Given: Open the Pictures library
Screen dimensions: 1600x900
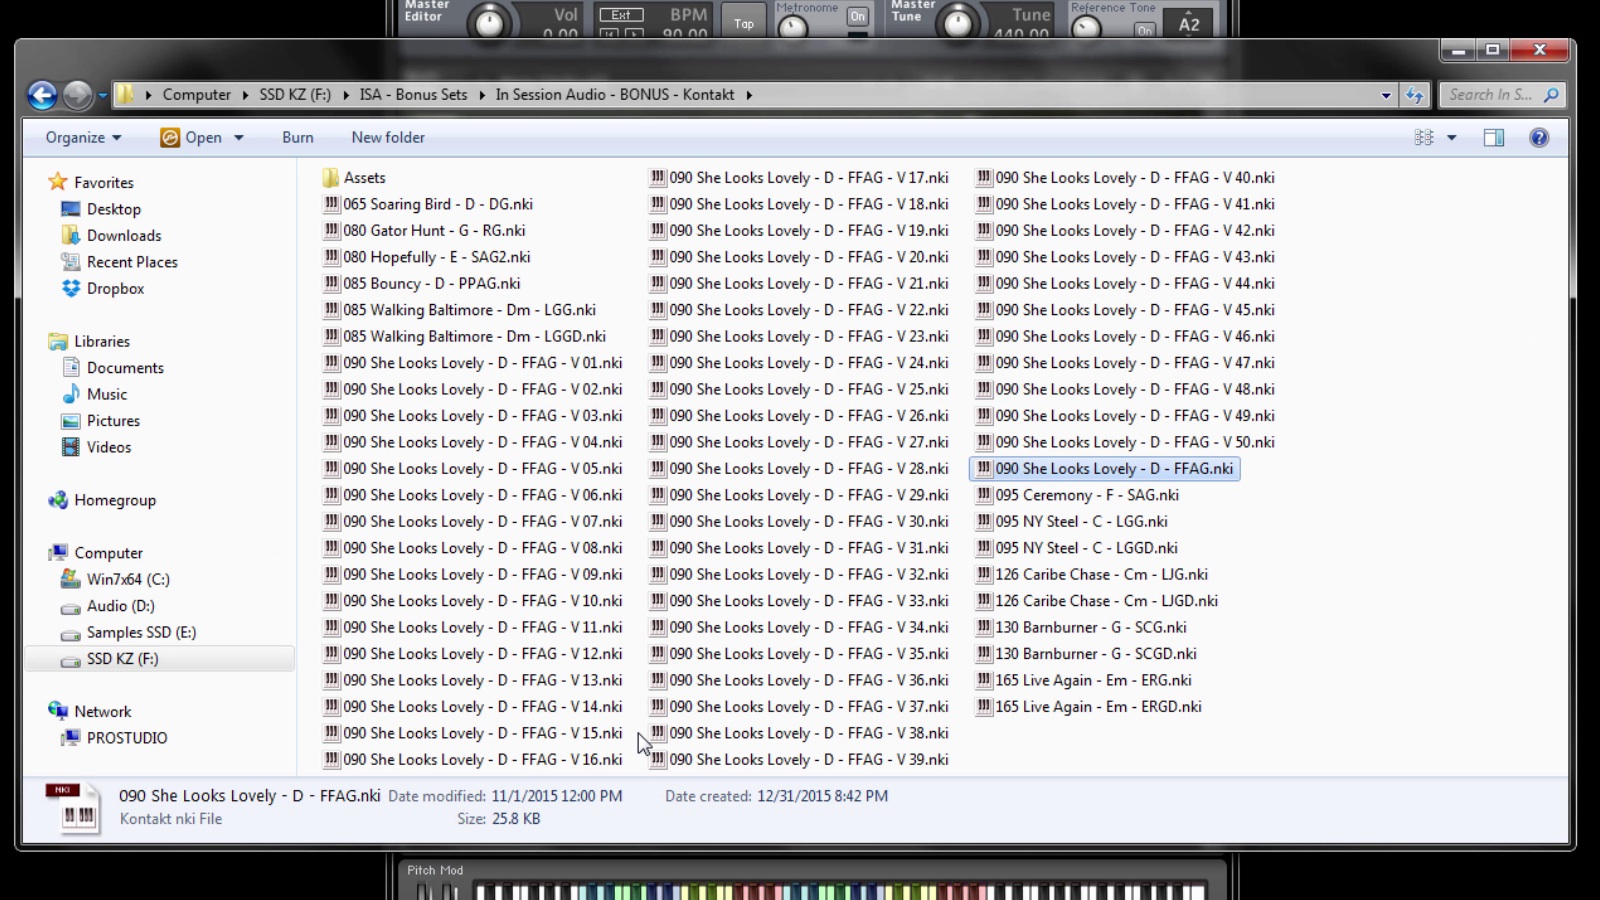Looking at the screenshot, I should 113,421.
